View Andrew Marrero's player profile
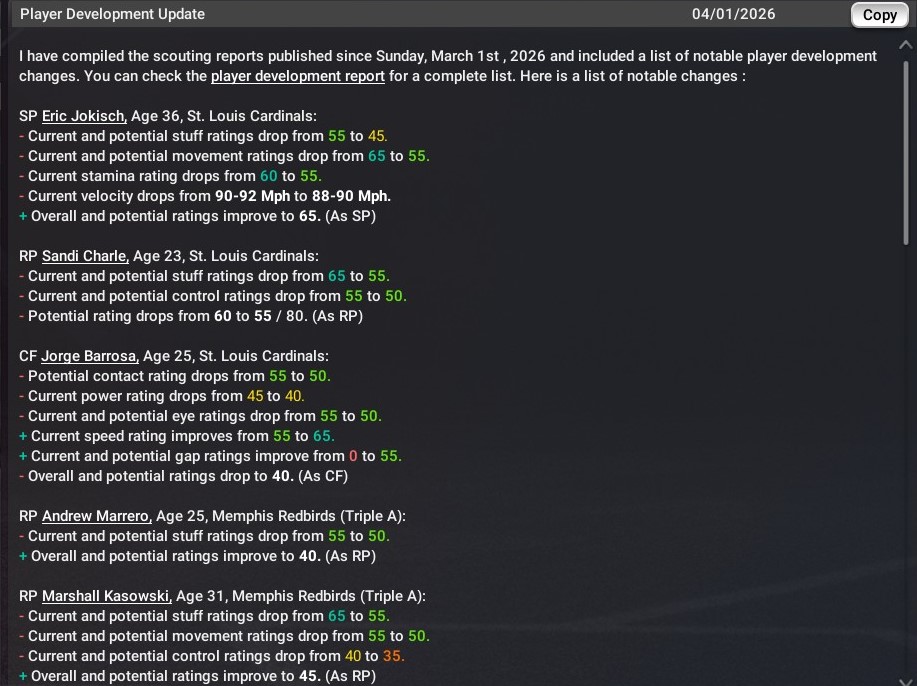Viewport: 917px width, 686px height. pyautogui.click(x=96, y=516)
